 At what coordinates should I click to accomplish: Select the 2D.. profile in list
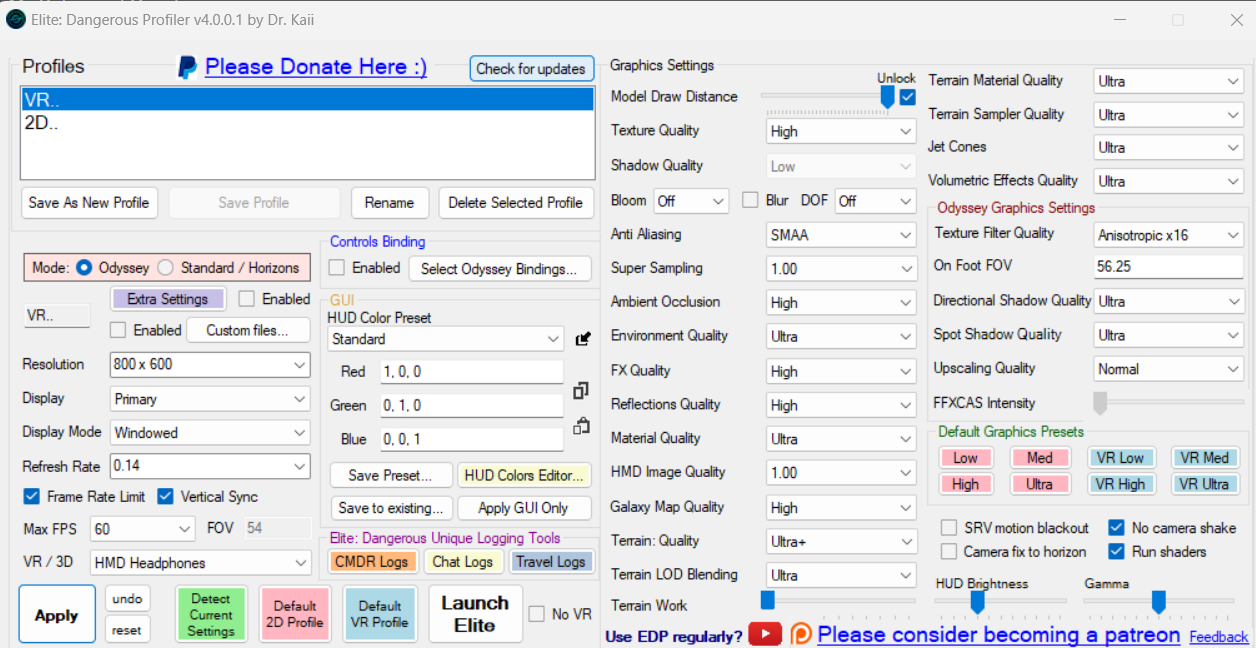[307, 123]
